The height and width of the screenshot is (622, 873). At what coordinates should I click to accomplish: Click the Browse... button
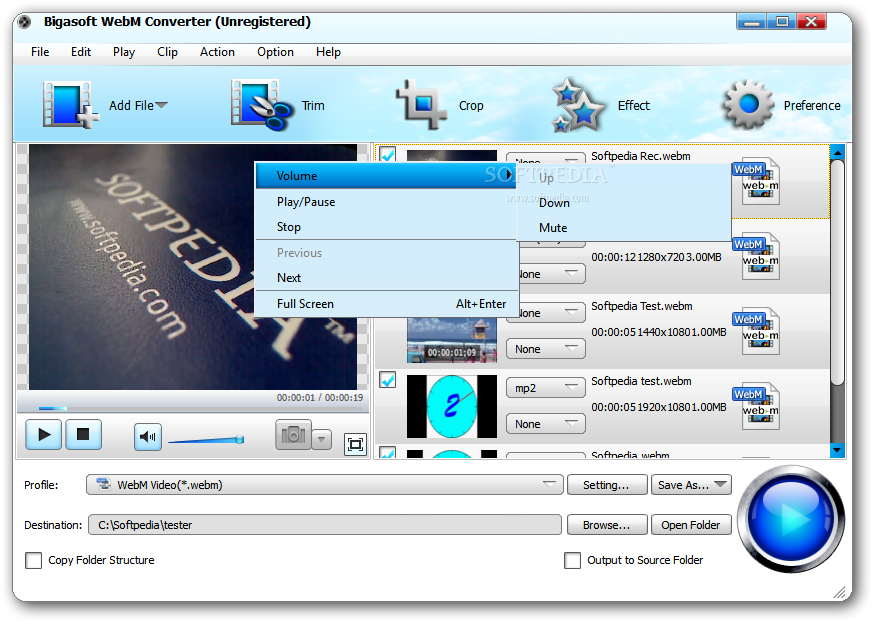(x=607, y=525)
